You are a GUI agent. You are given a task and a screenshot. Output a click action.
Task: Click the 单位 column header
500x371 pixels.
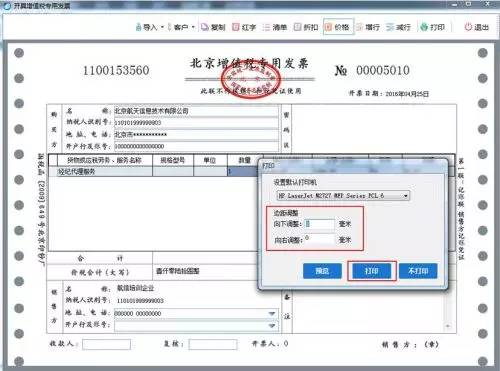pos(210,160)
